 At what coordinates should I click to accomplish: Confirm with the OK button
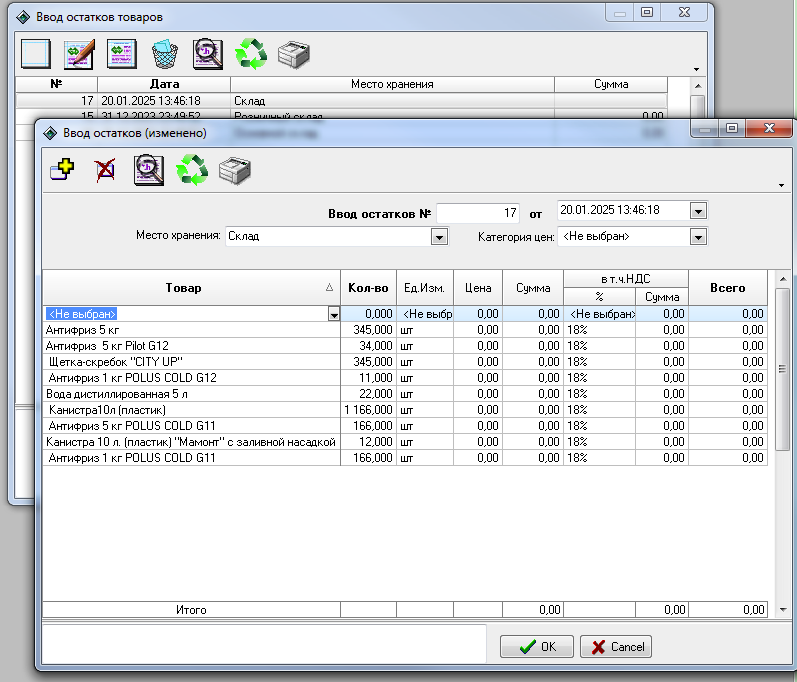pyautogui.click(x=537, y=646)
